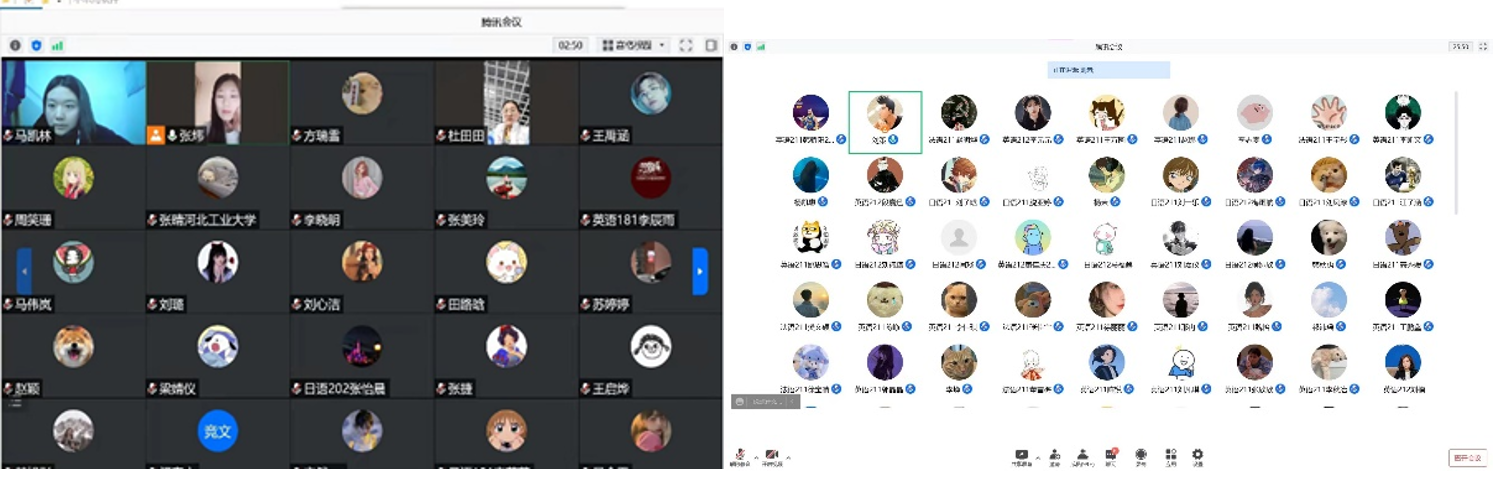The image size is (1496, 479).
Task: Unmute microphone in right window toolbar
Action: [x=741, y=457]
